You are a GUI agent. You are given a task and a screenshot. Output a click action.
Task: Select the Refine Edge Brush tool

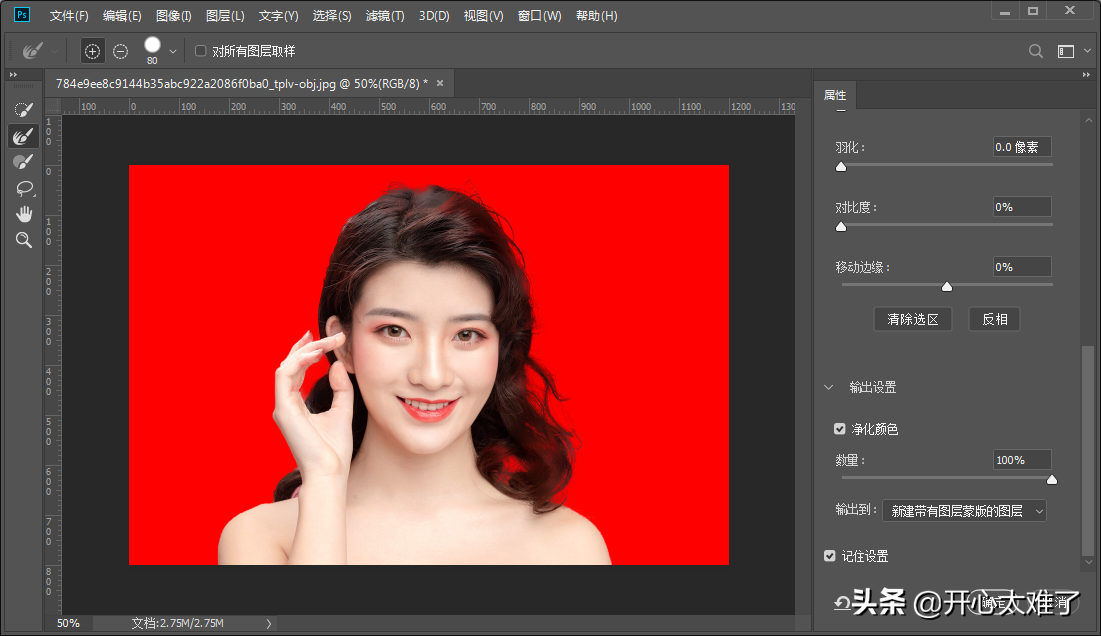24,136
